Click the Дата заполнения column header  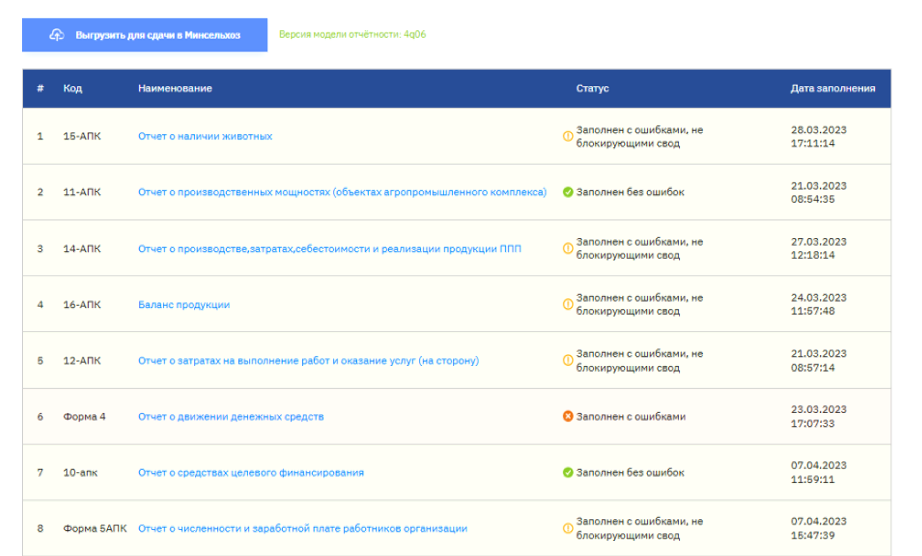[832, 88]
